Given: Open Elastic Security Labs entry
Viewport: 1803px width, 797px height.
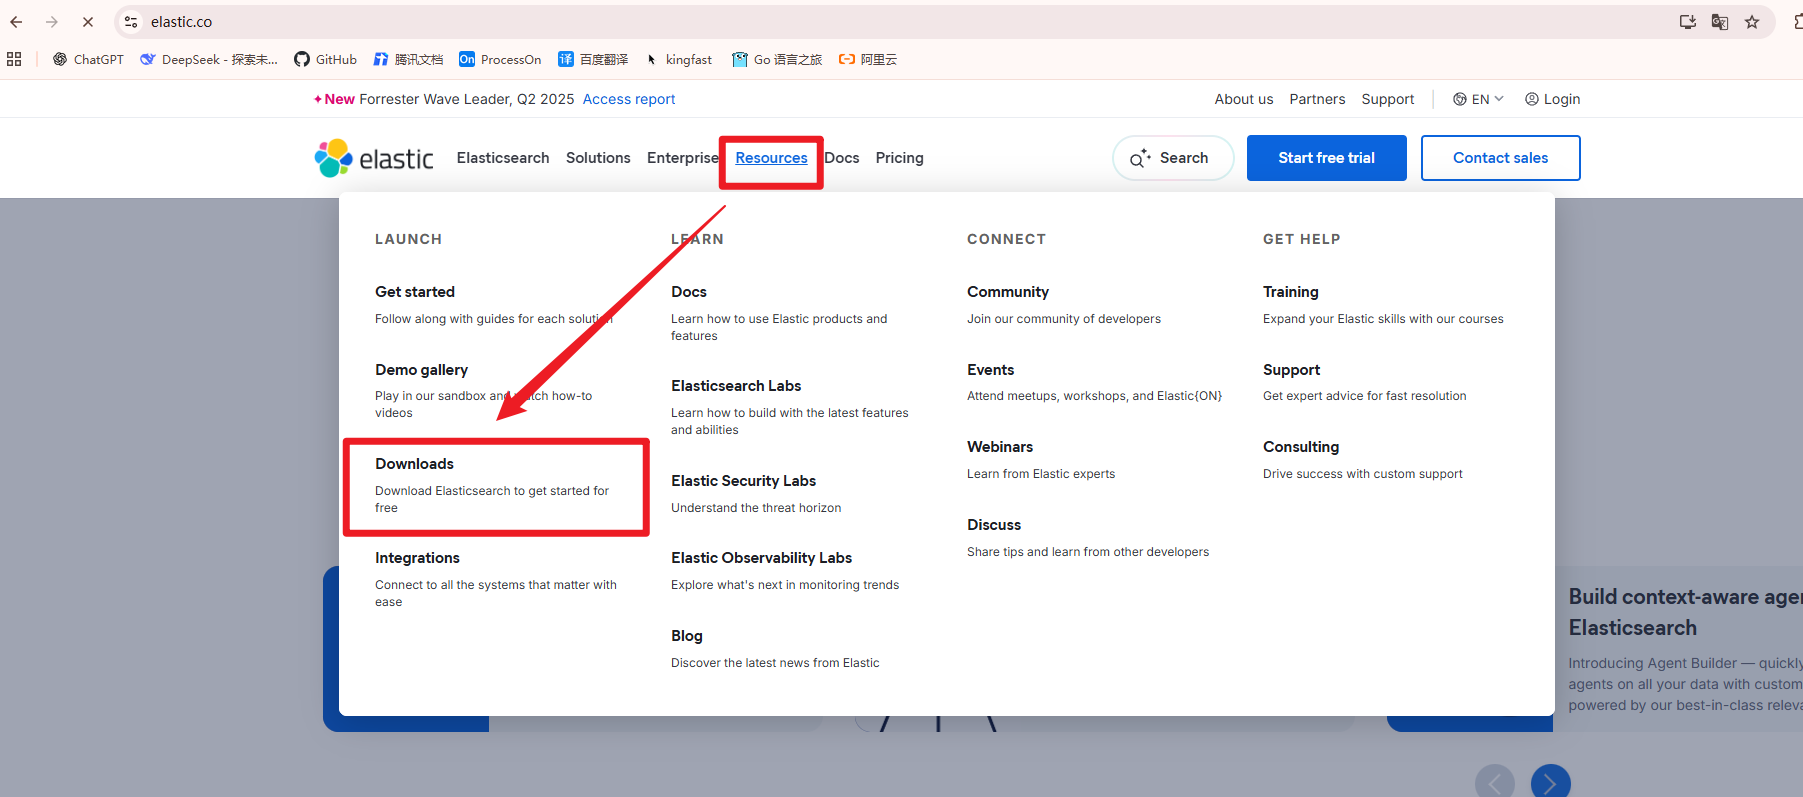Looking at the screenshot, I should coord(743,481).
